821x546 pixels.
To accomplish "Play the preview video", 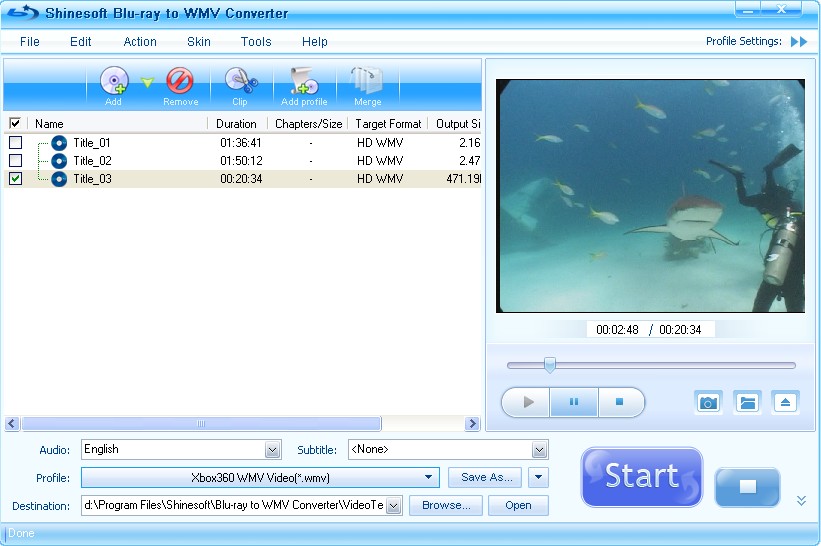I will pos(526,402).
